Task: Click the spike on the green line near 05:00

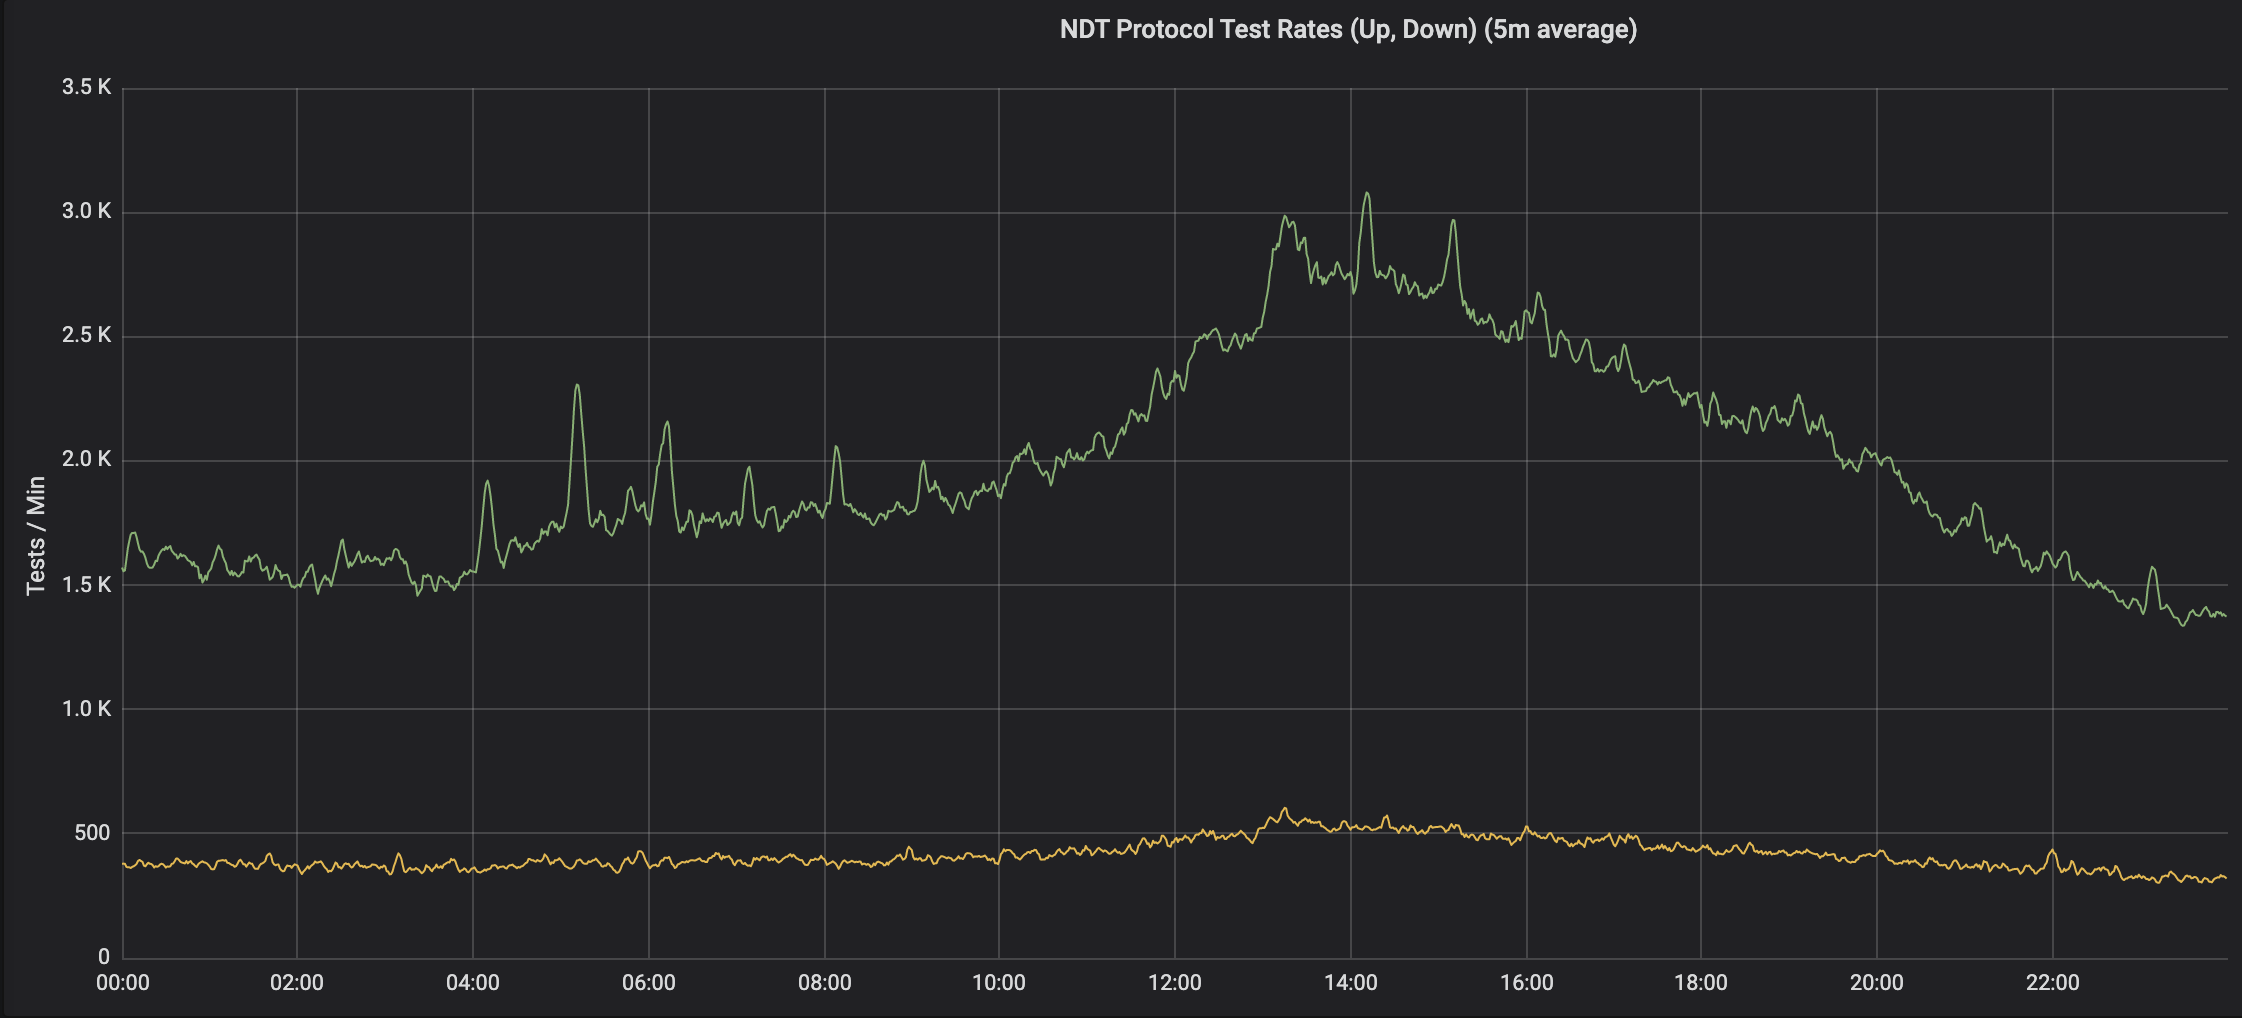Action: pyautogui.click(x=577, y=385)
